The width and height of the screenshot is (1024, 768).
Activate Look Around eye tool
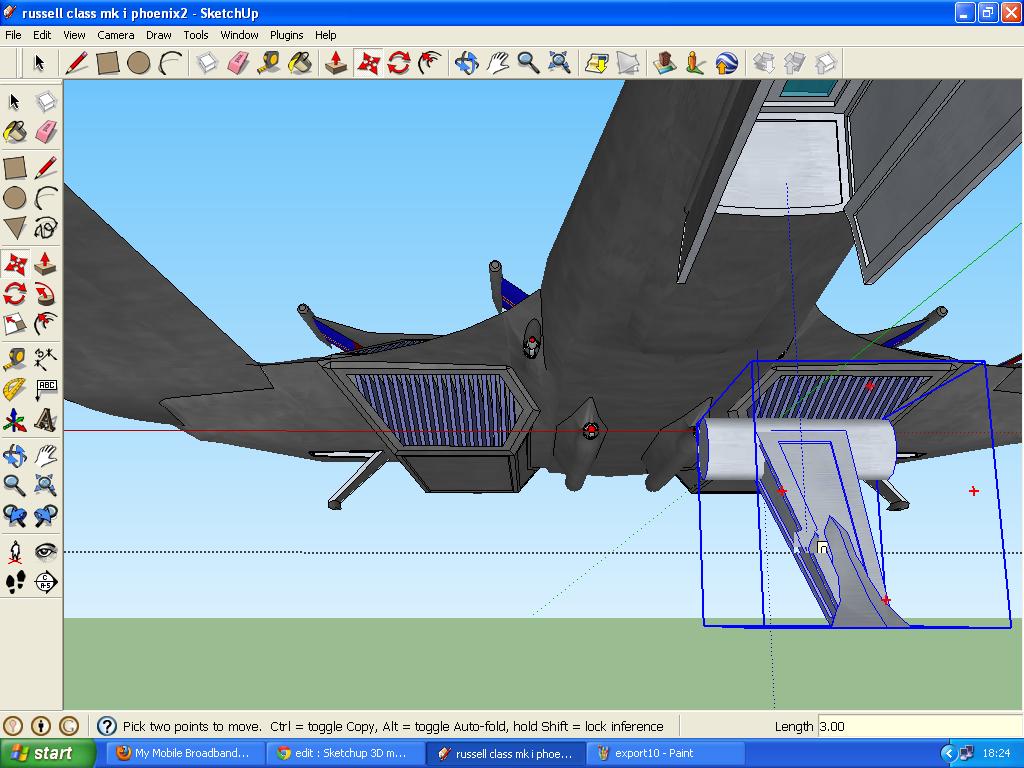[46, 551]
